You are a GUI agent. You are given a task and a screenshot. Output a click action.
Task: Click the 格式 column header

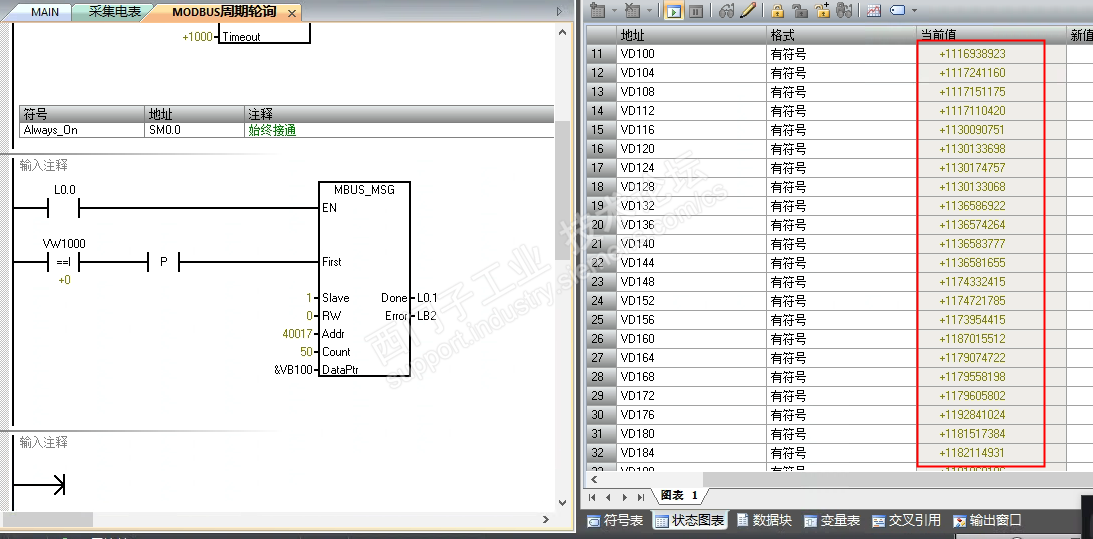pos(841,35)
